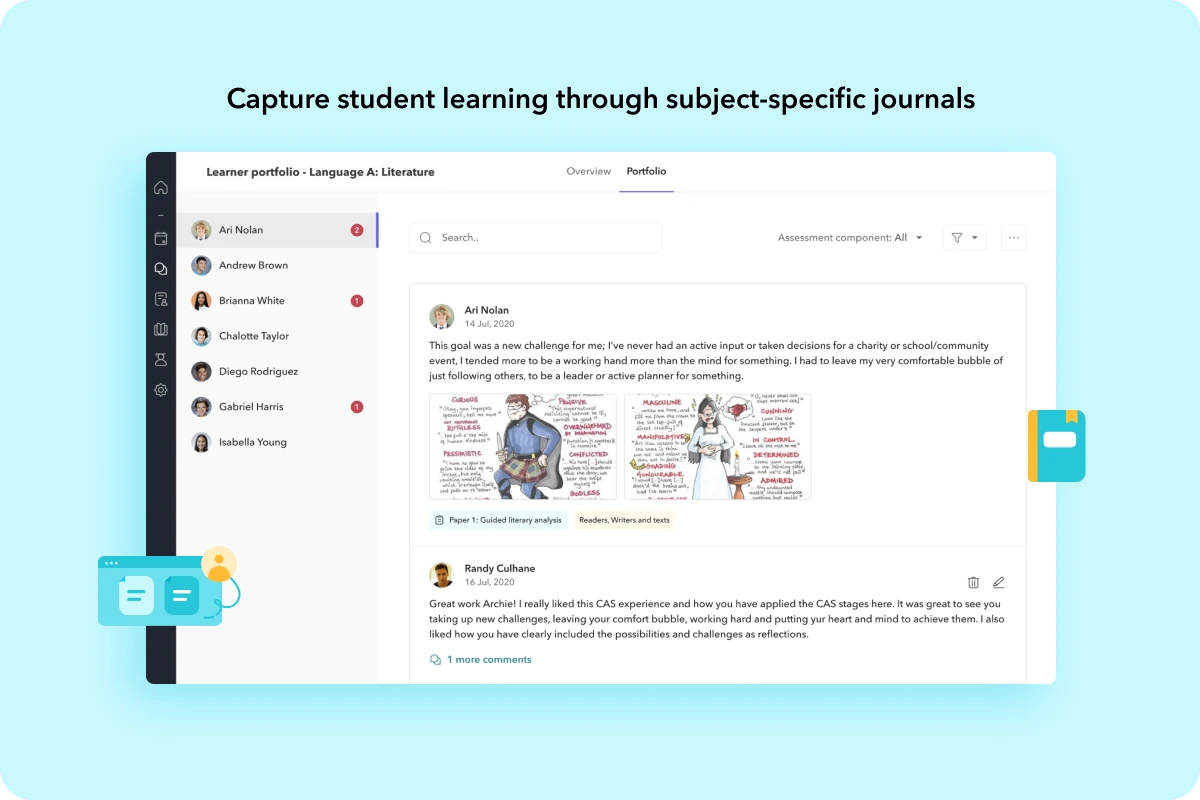Open the open-book icon in sidebar
This screenshot has width=1200, height=800.
[160, 329]
